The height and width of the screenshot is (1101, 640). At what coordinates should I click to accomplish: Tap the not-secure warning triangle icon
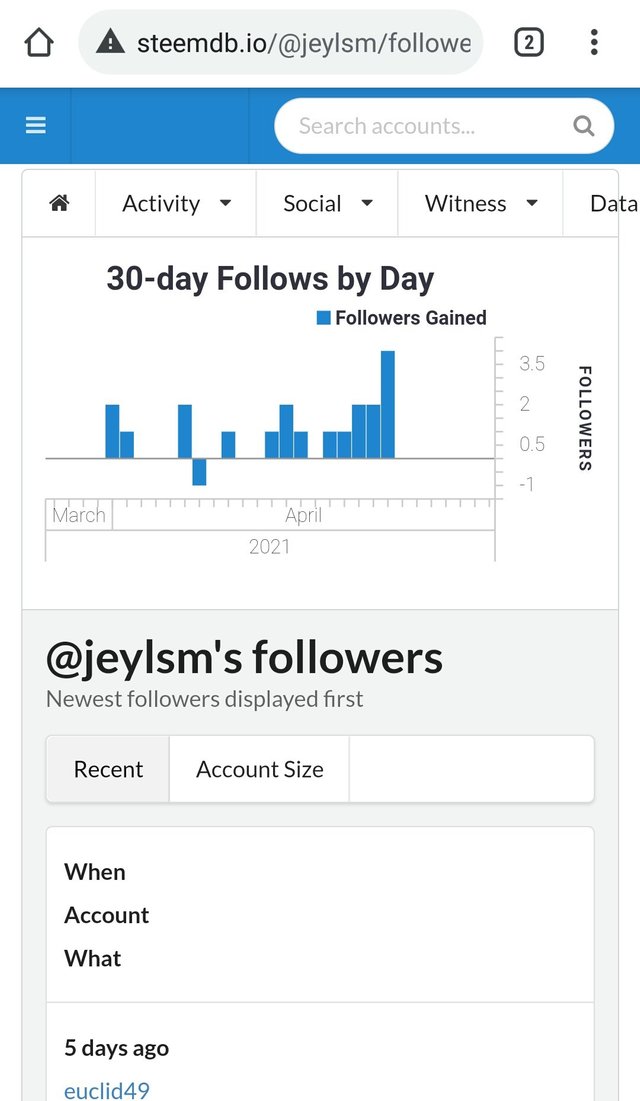(x=110, y=43)
